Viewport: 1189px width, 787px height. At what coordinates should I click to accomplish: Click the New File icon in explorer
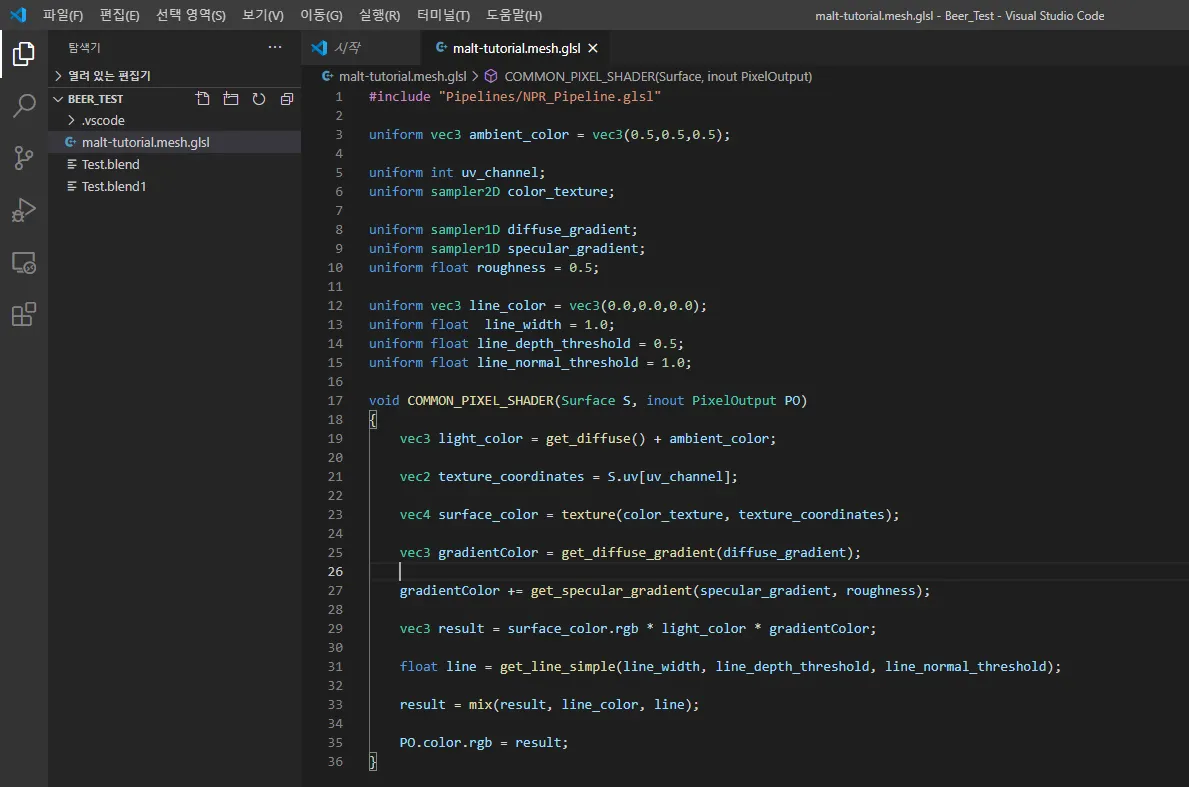point(203,99)
